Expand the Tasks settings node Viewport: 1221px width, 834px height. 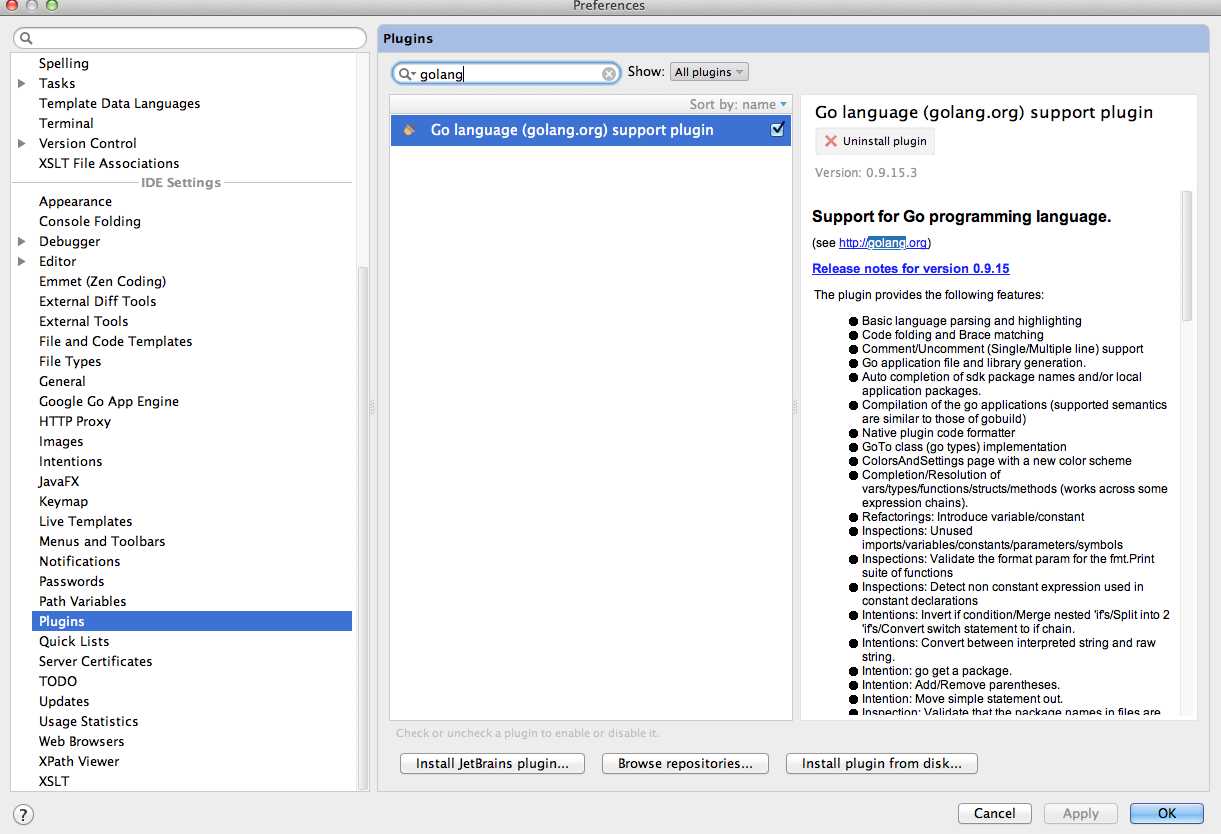22,84
